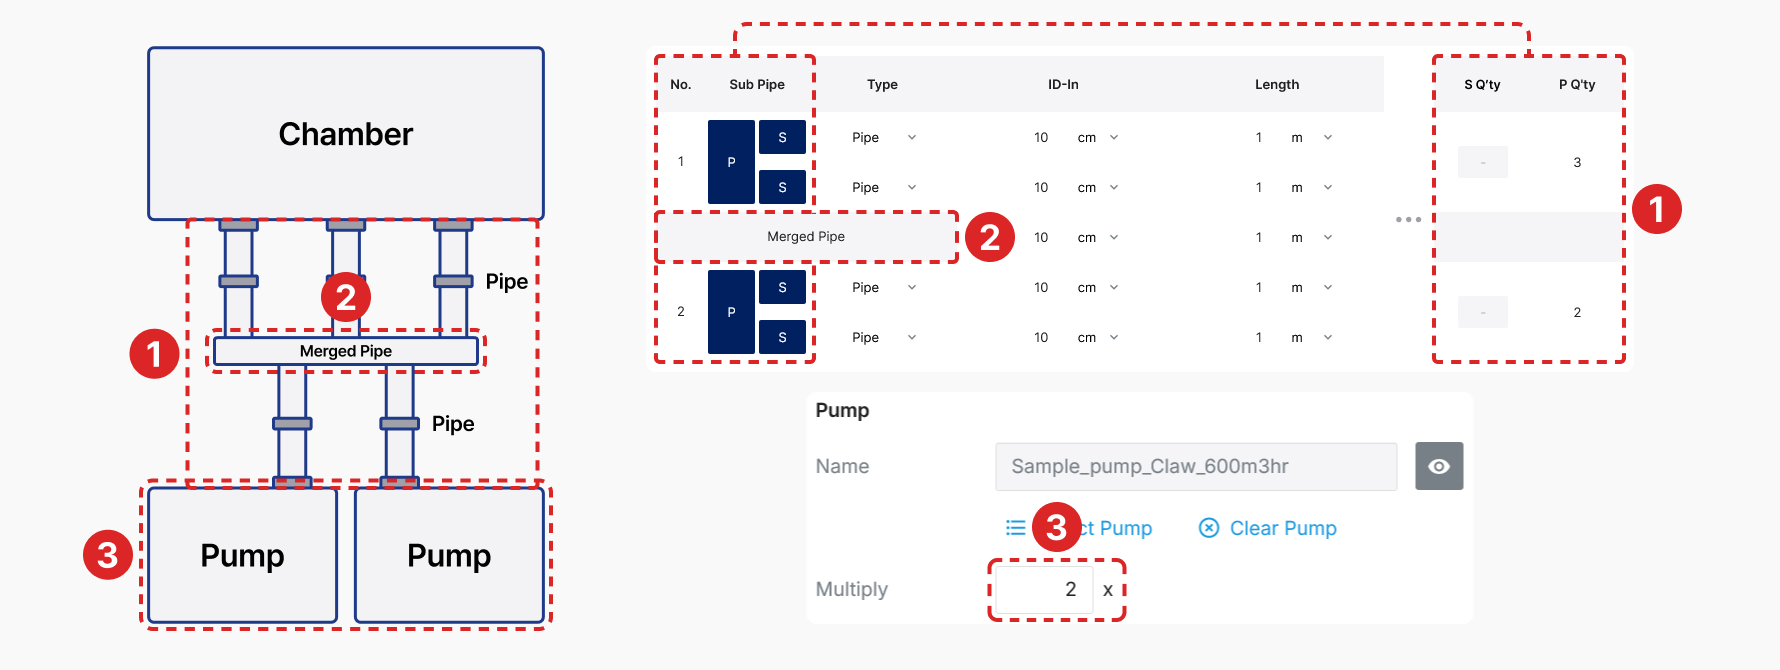This screenshot has width=1780, height=670.
Task: Open the second row Pipe type dropdown
Action: [884, 187]
